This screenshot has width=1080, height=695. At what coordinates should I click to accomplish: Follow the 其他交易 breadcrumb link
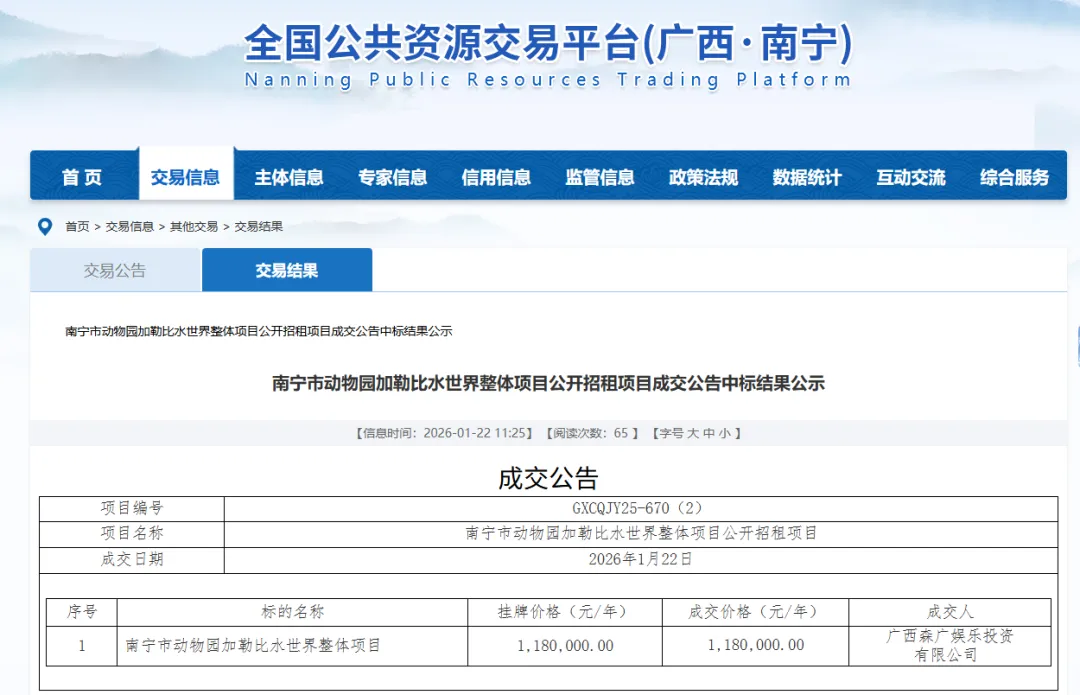pos(194,227)
